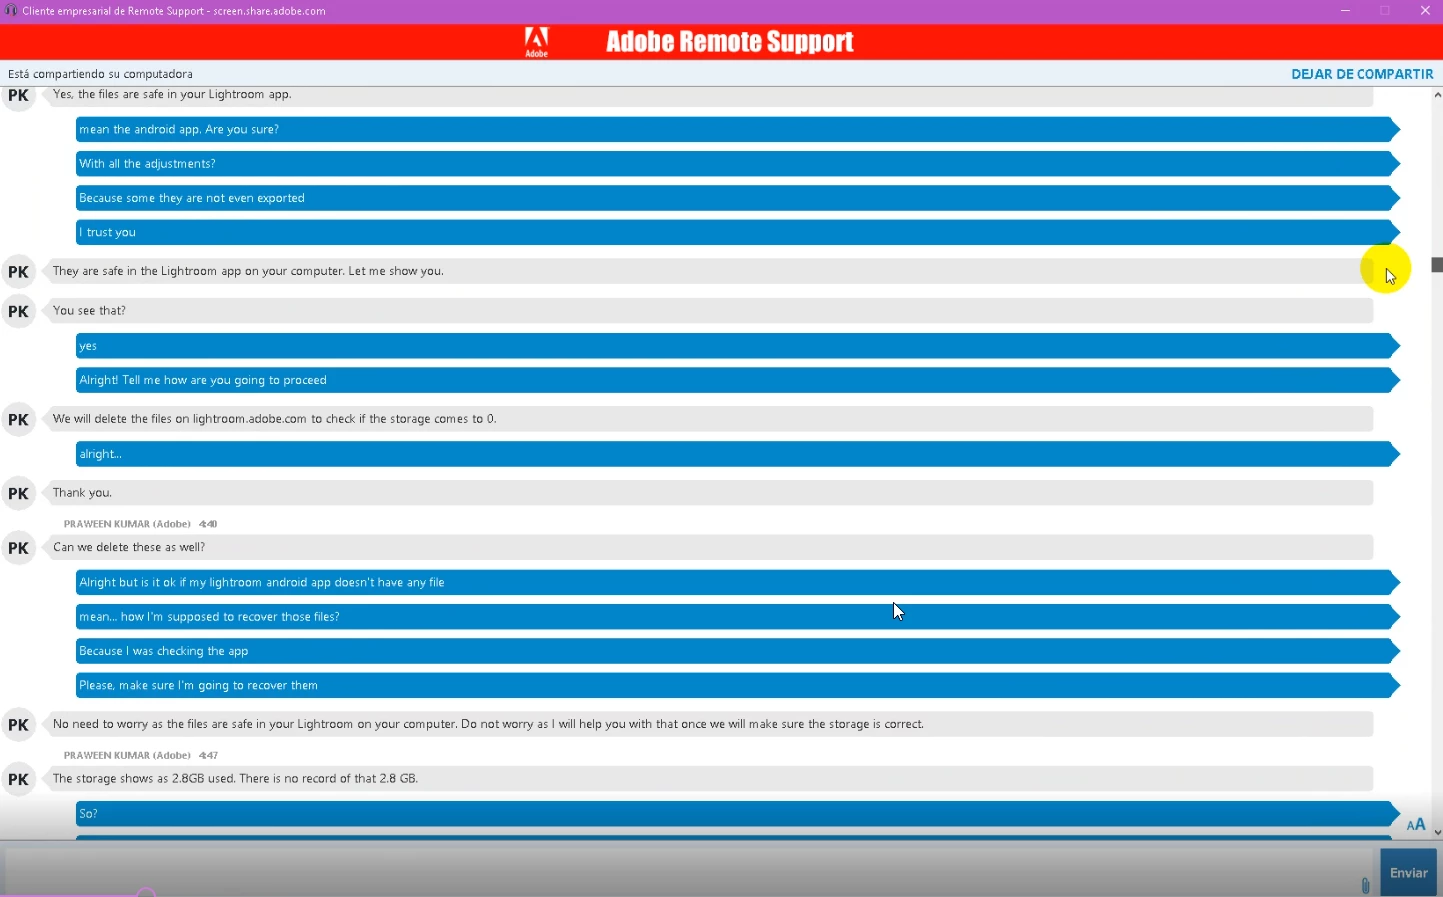Click PK avatar beside 'Thank you.'
The width and height of the screenshot is (1443, 897).
pos(19,494)
